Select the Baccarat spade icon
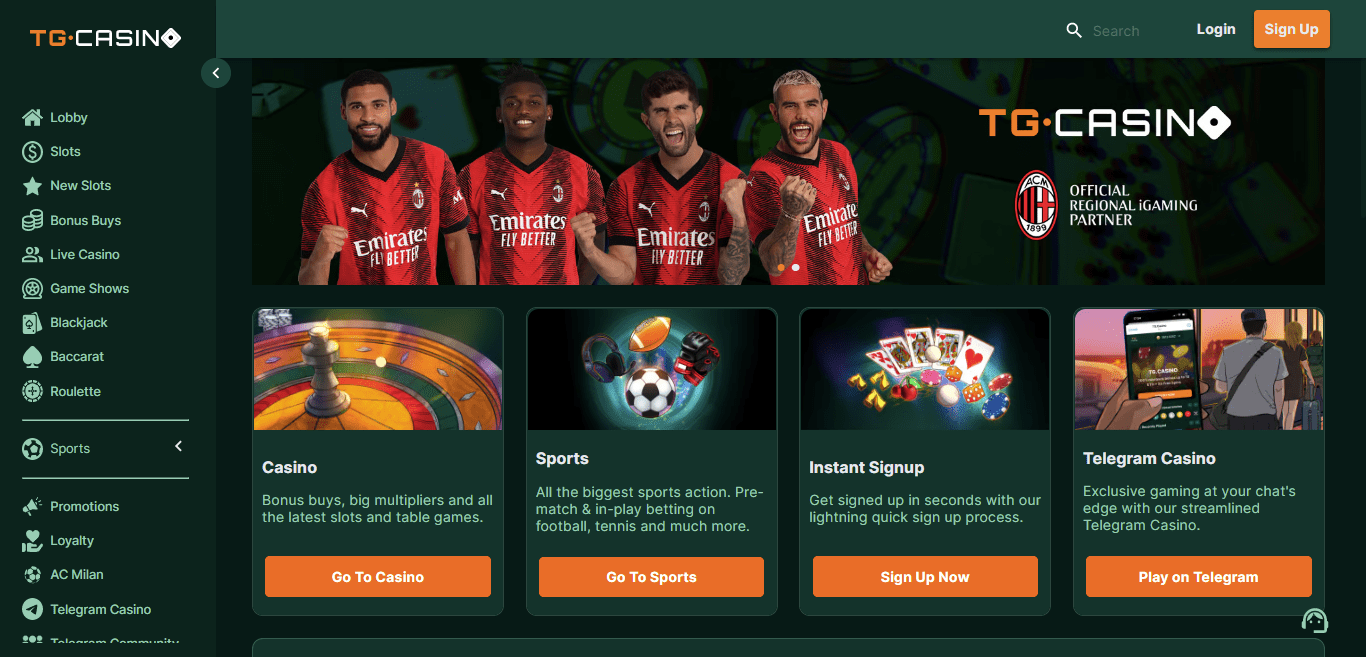The height and width of the screenshot is (657, 1366). point(32,357)
